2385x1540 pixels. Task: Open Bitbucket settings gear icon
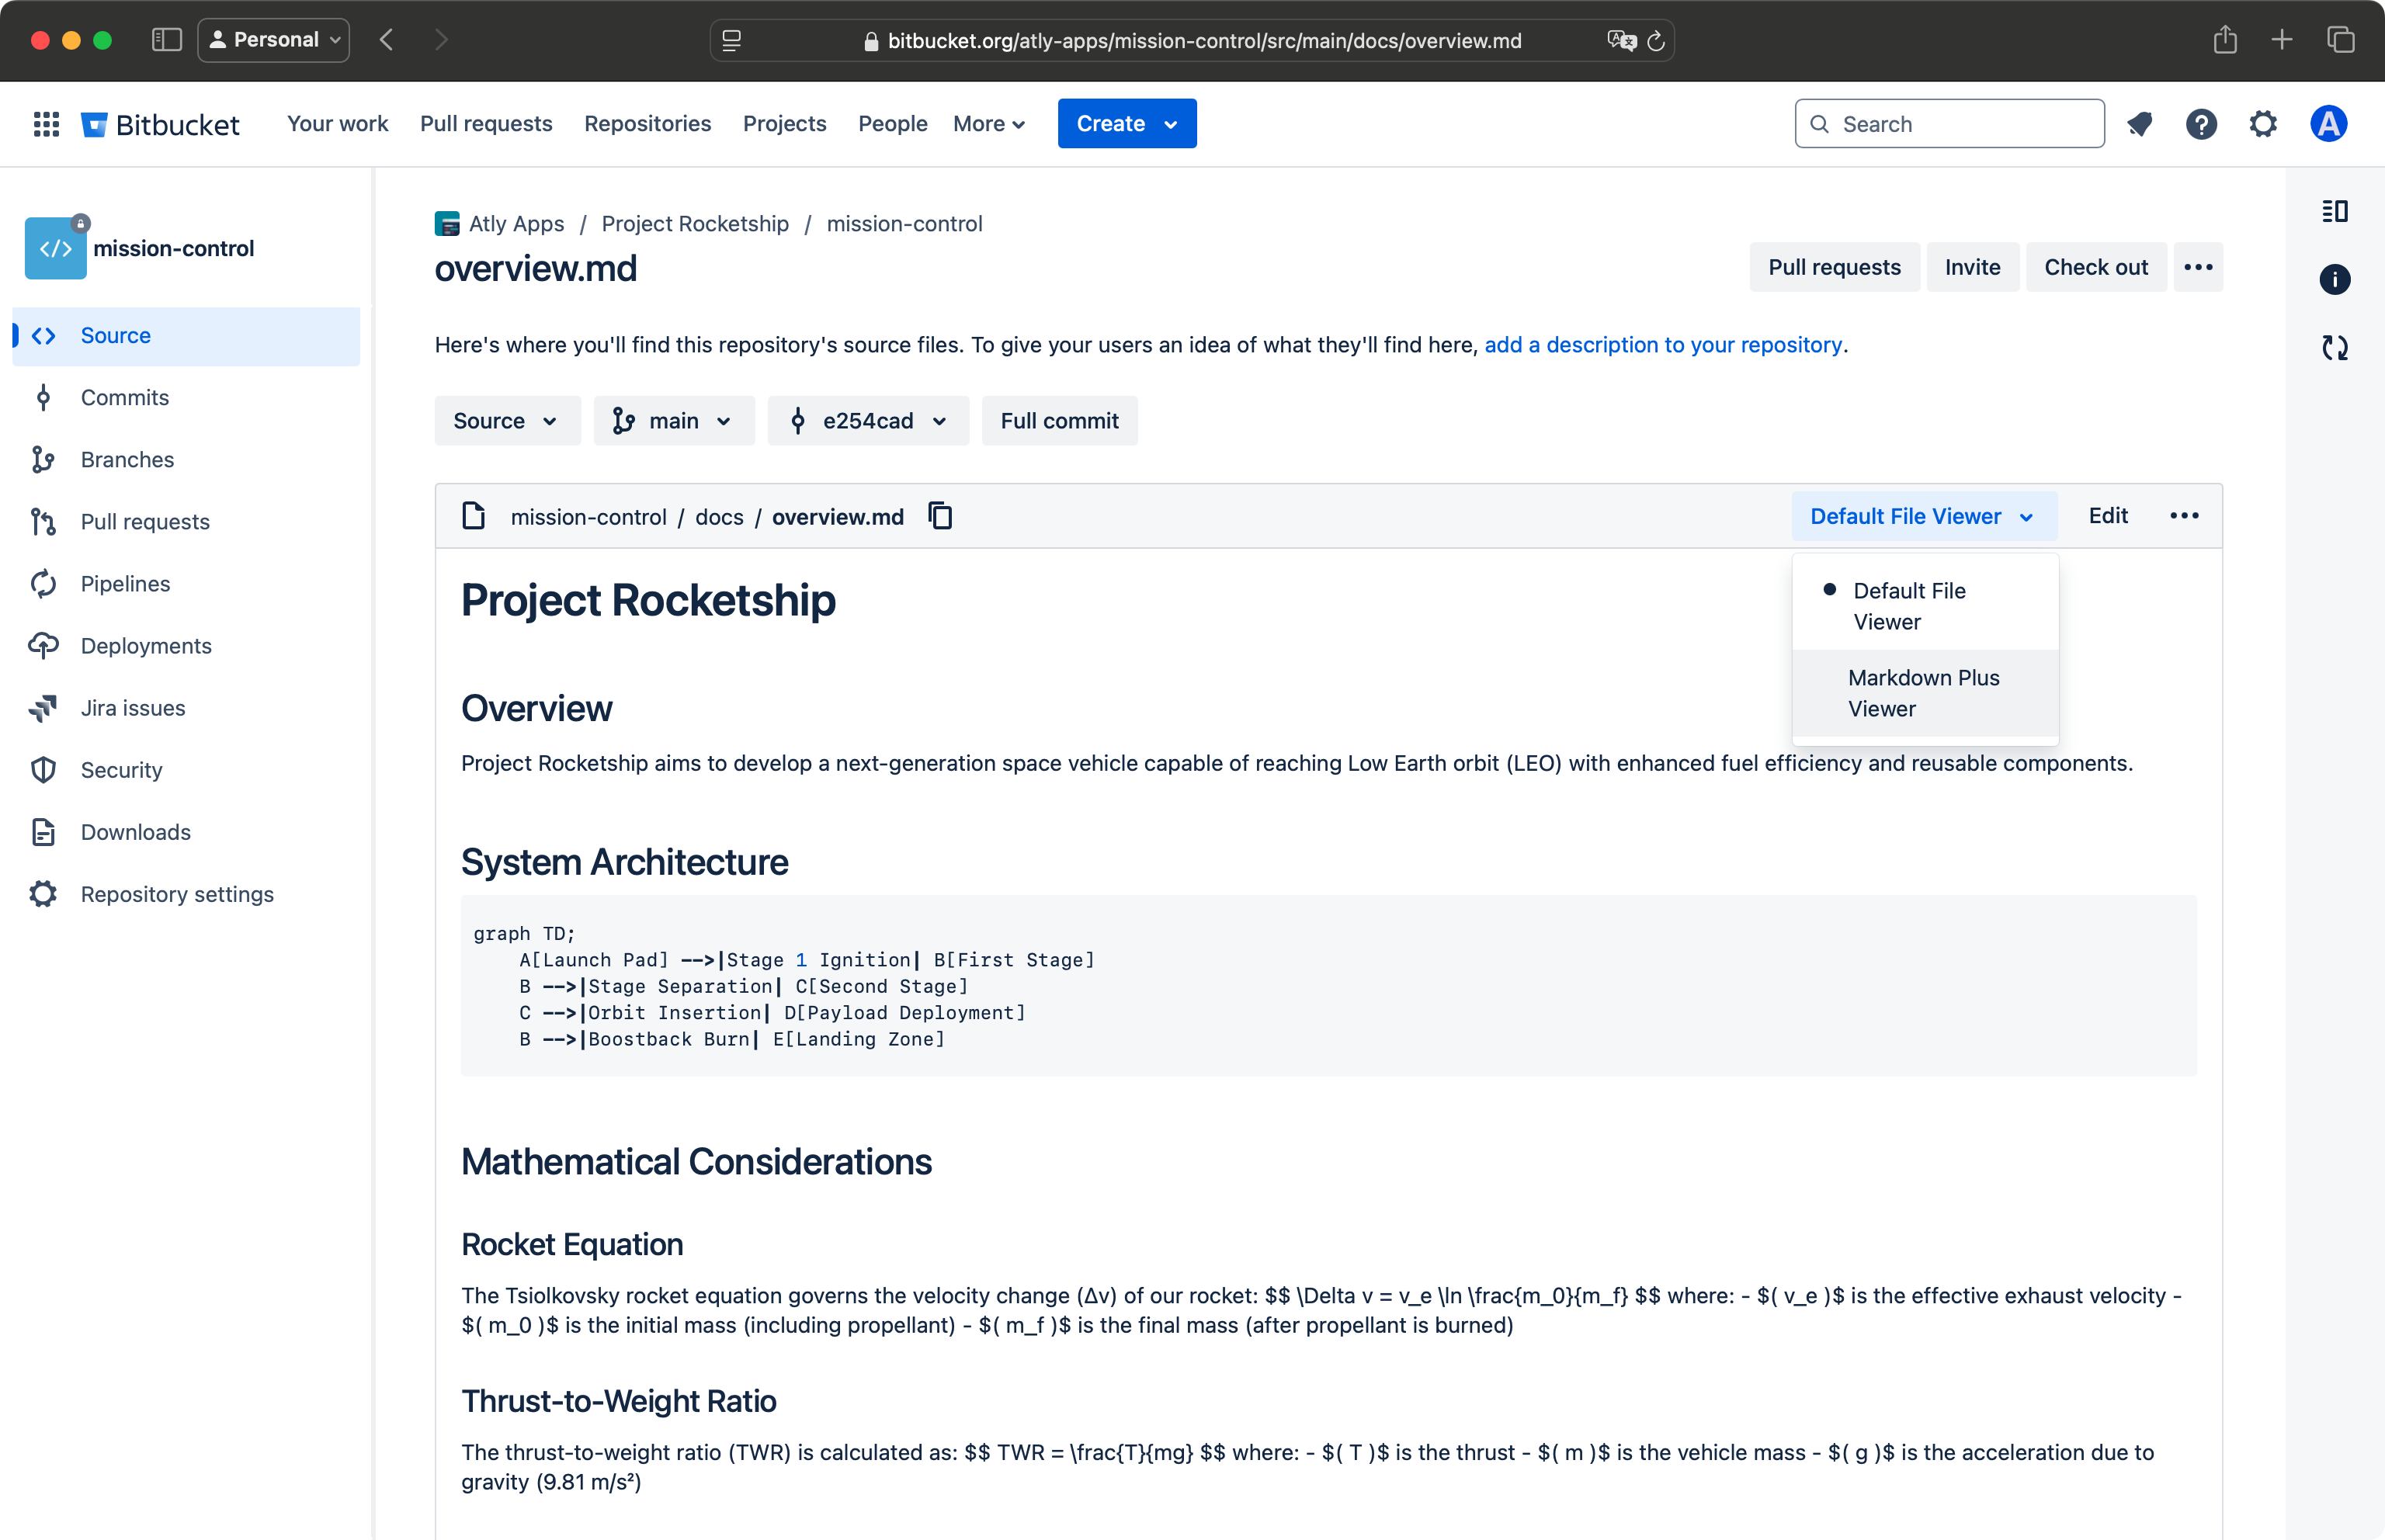click(x=2263, y=124)
